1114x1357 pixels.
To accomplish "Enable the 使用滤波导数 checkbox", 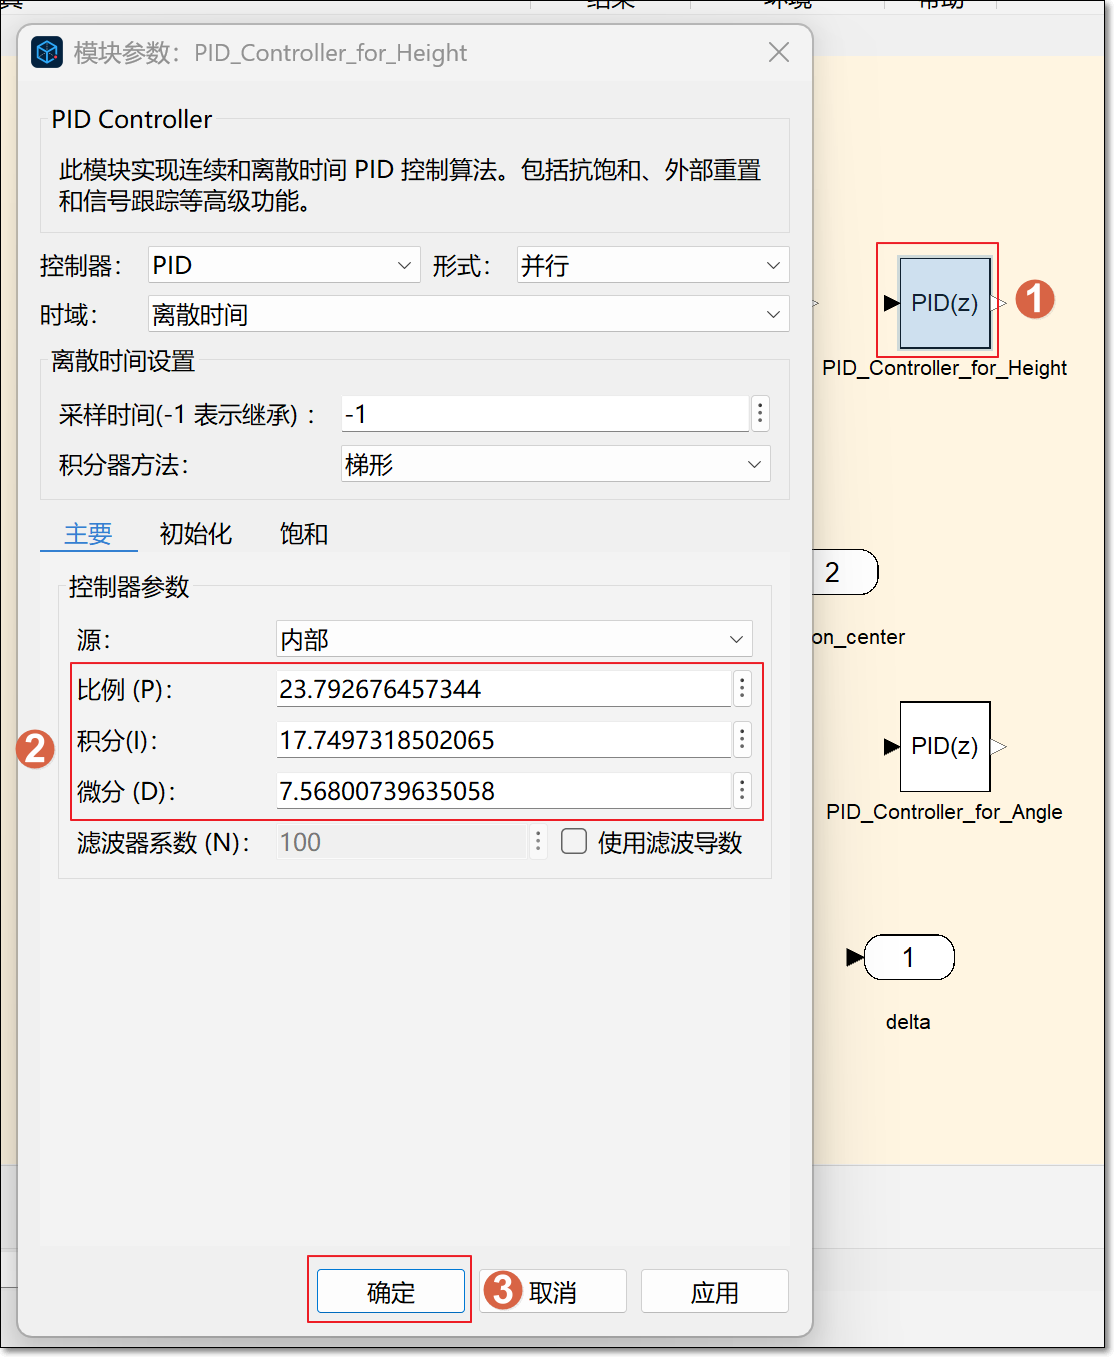I will (x=574, y=842).
